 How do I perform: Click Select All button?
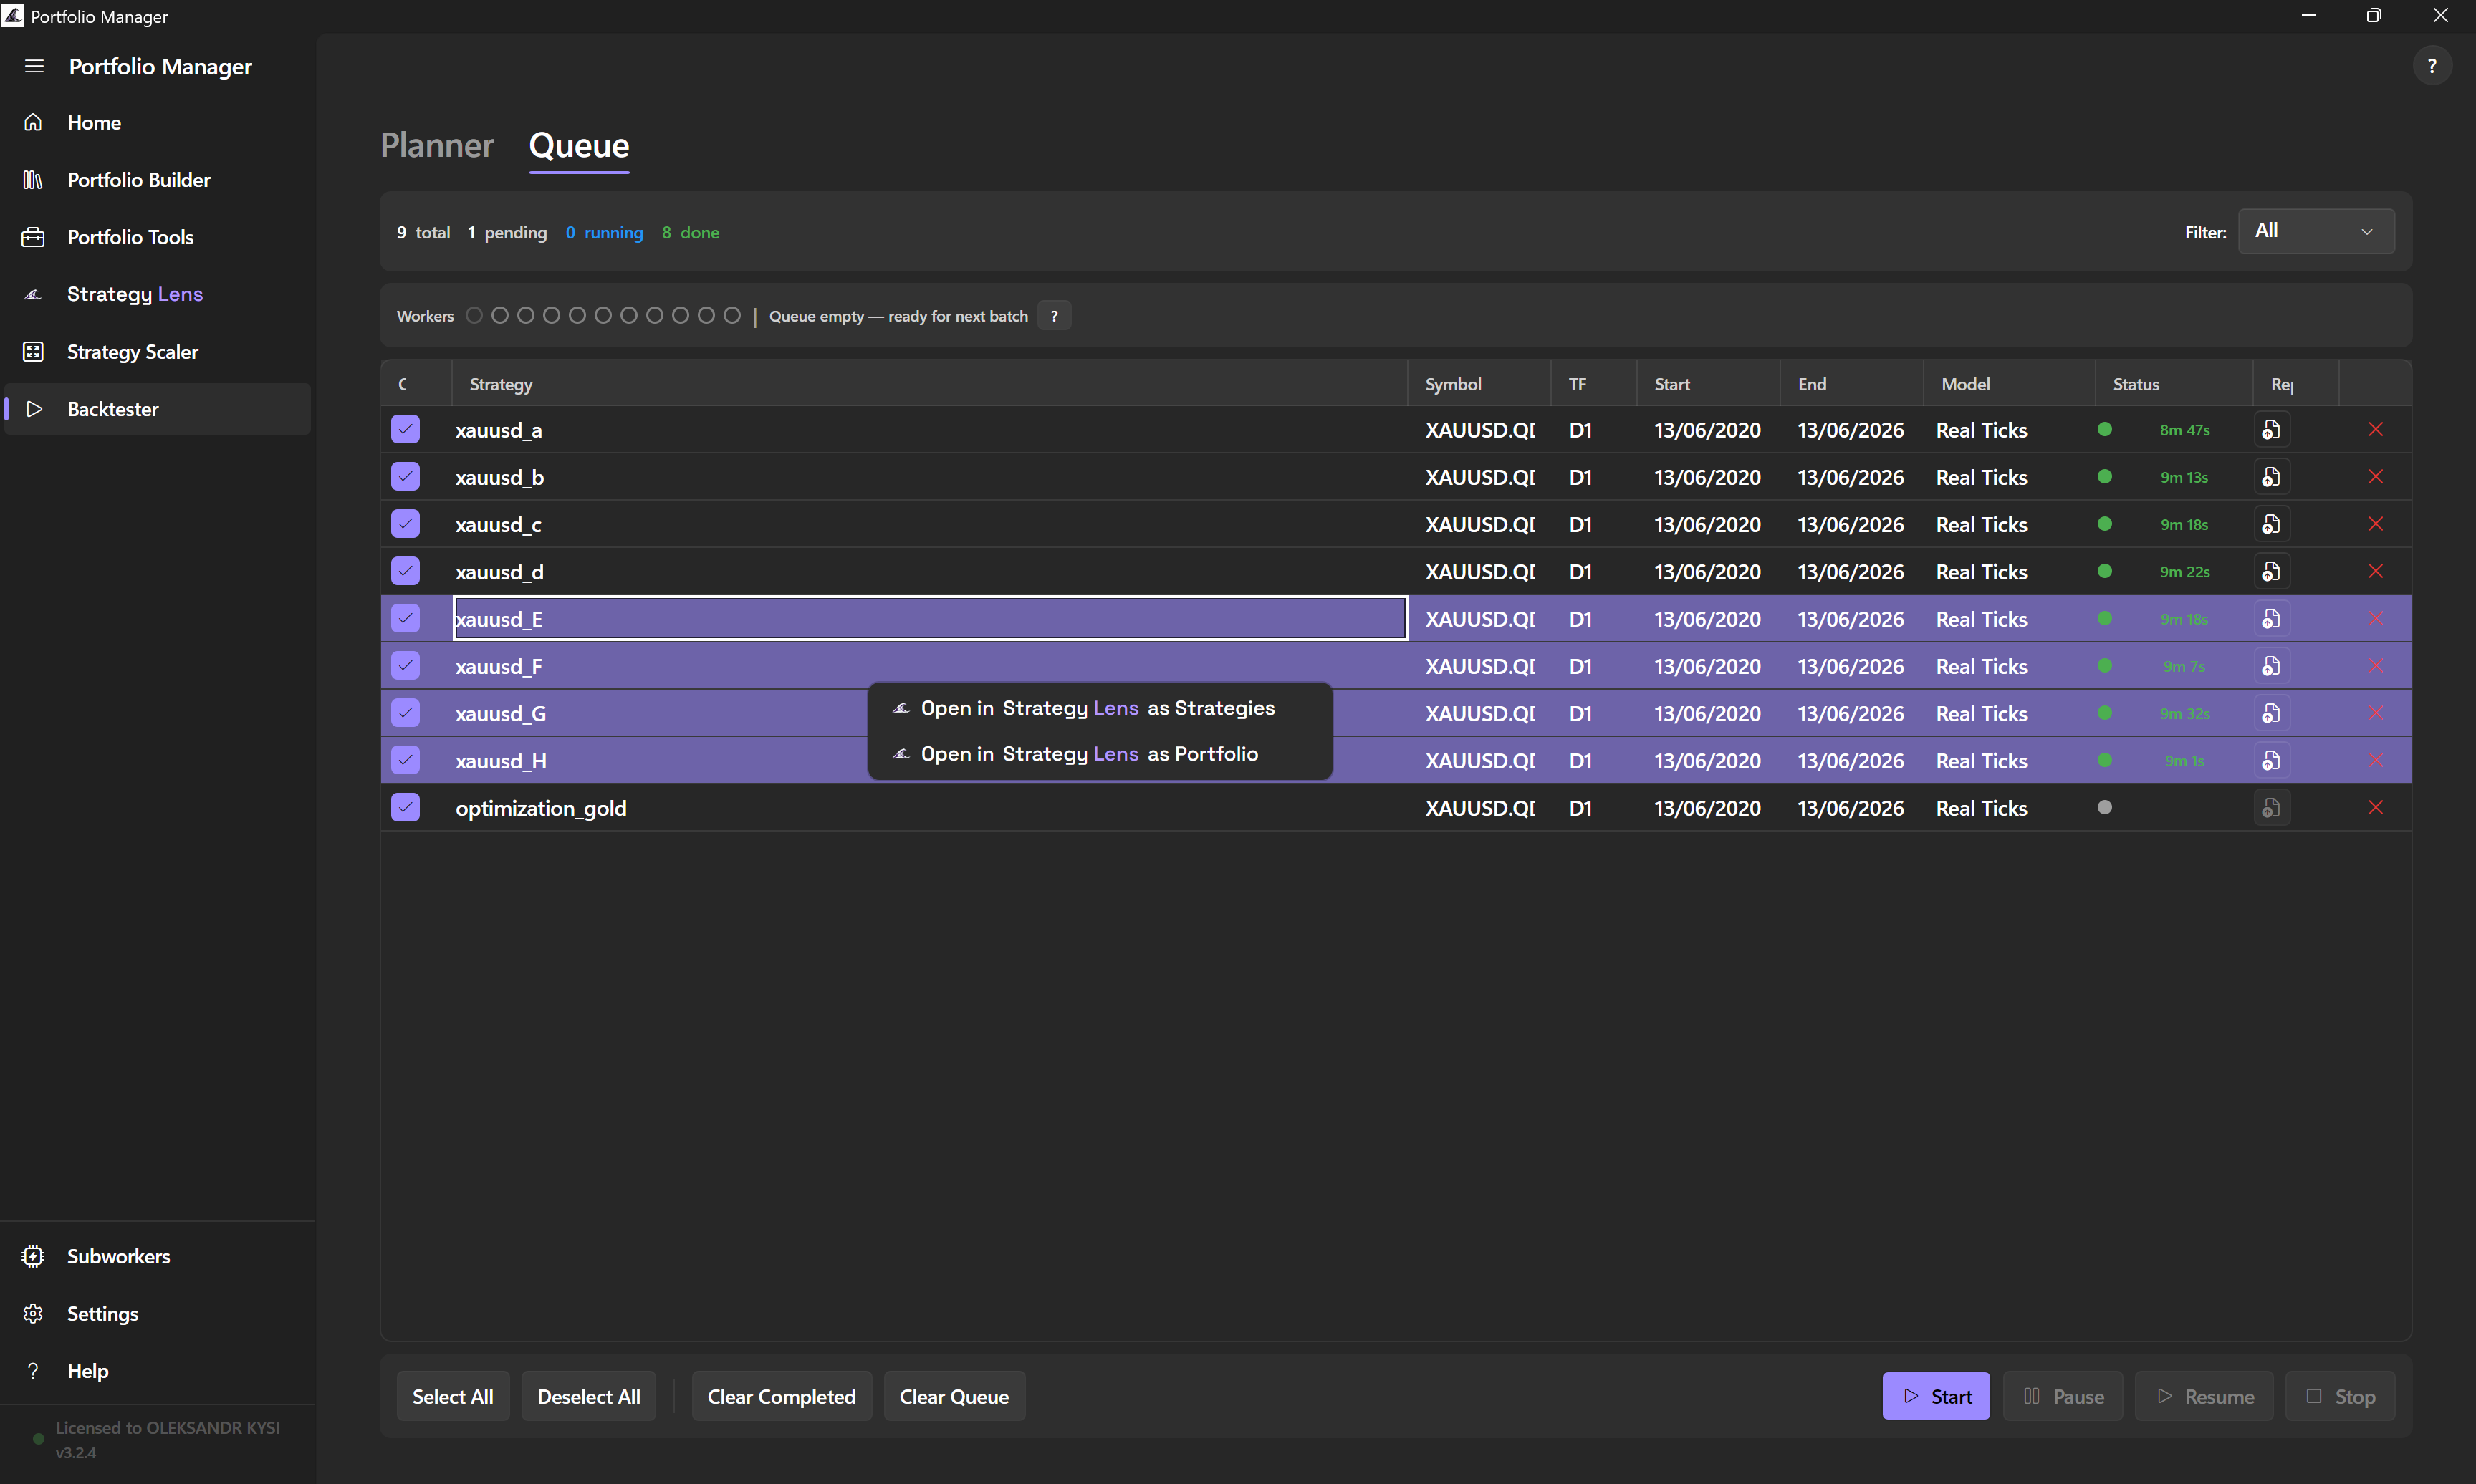pos(453,1396)
